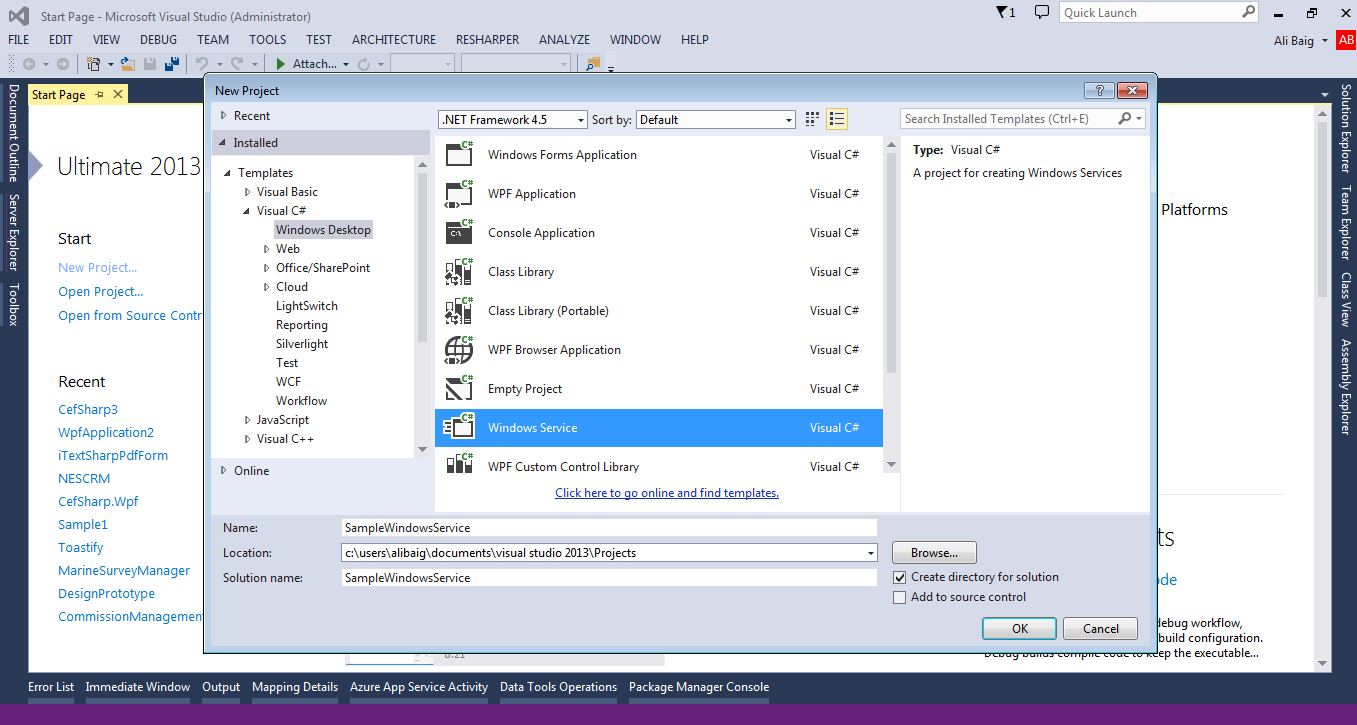Collapse the Installed section
The height and width of the screenshot is (725, 1357).
(224, 143)
